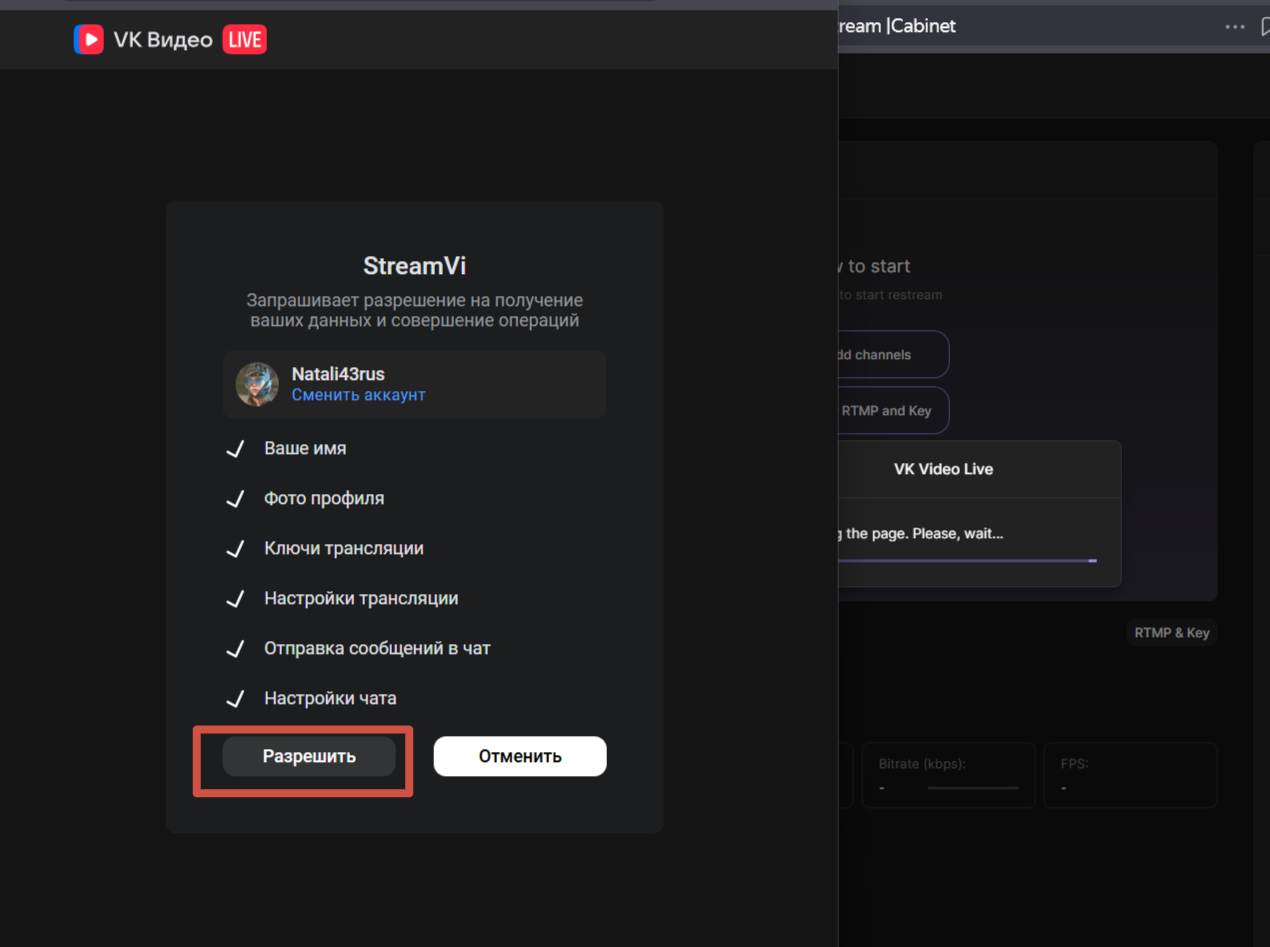Click the Natali43rus profile avatar

(x=257, y=384)
